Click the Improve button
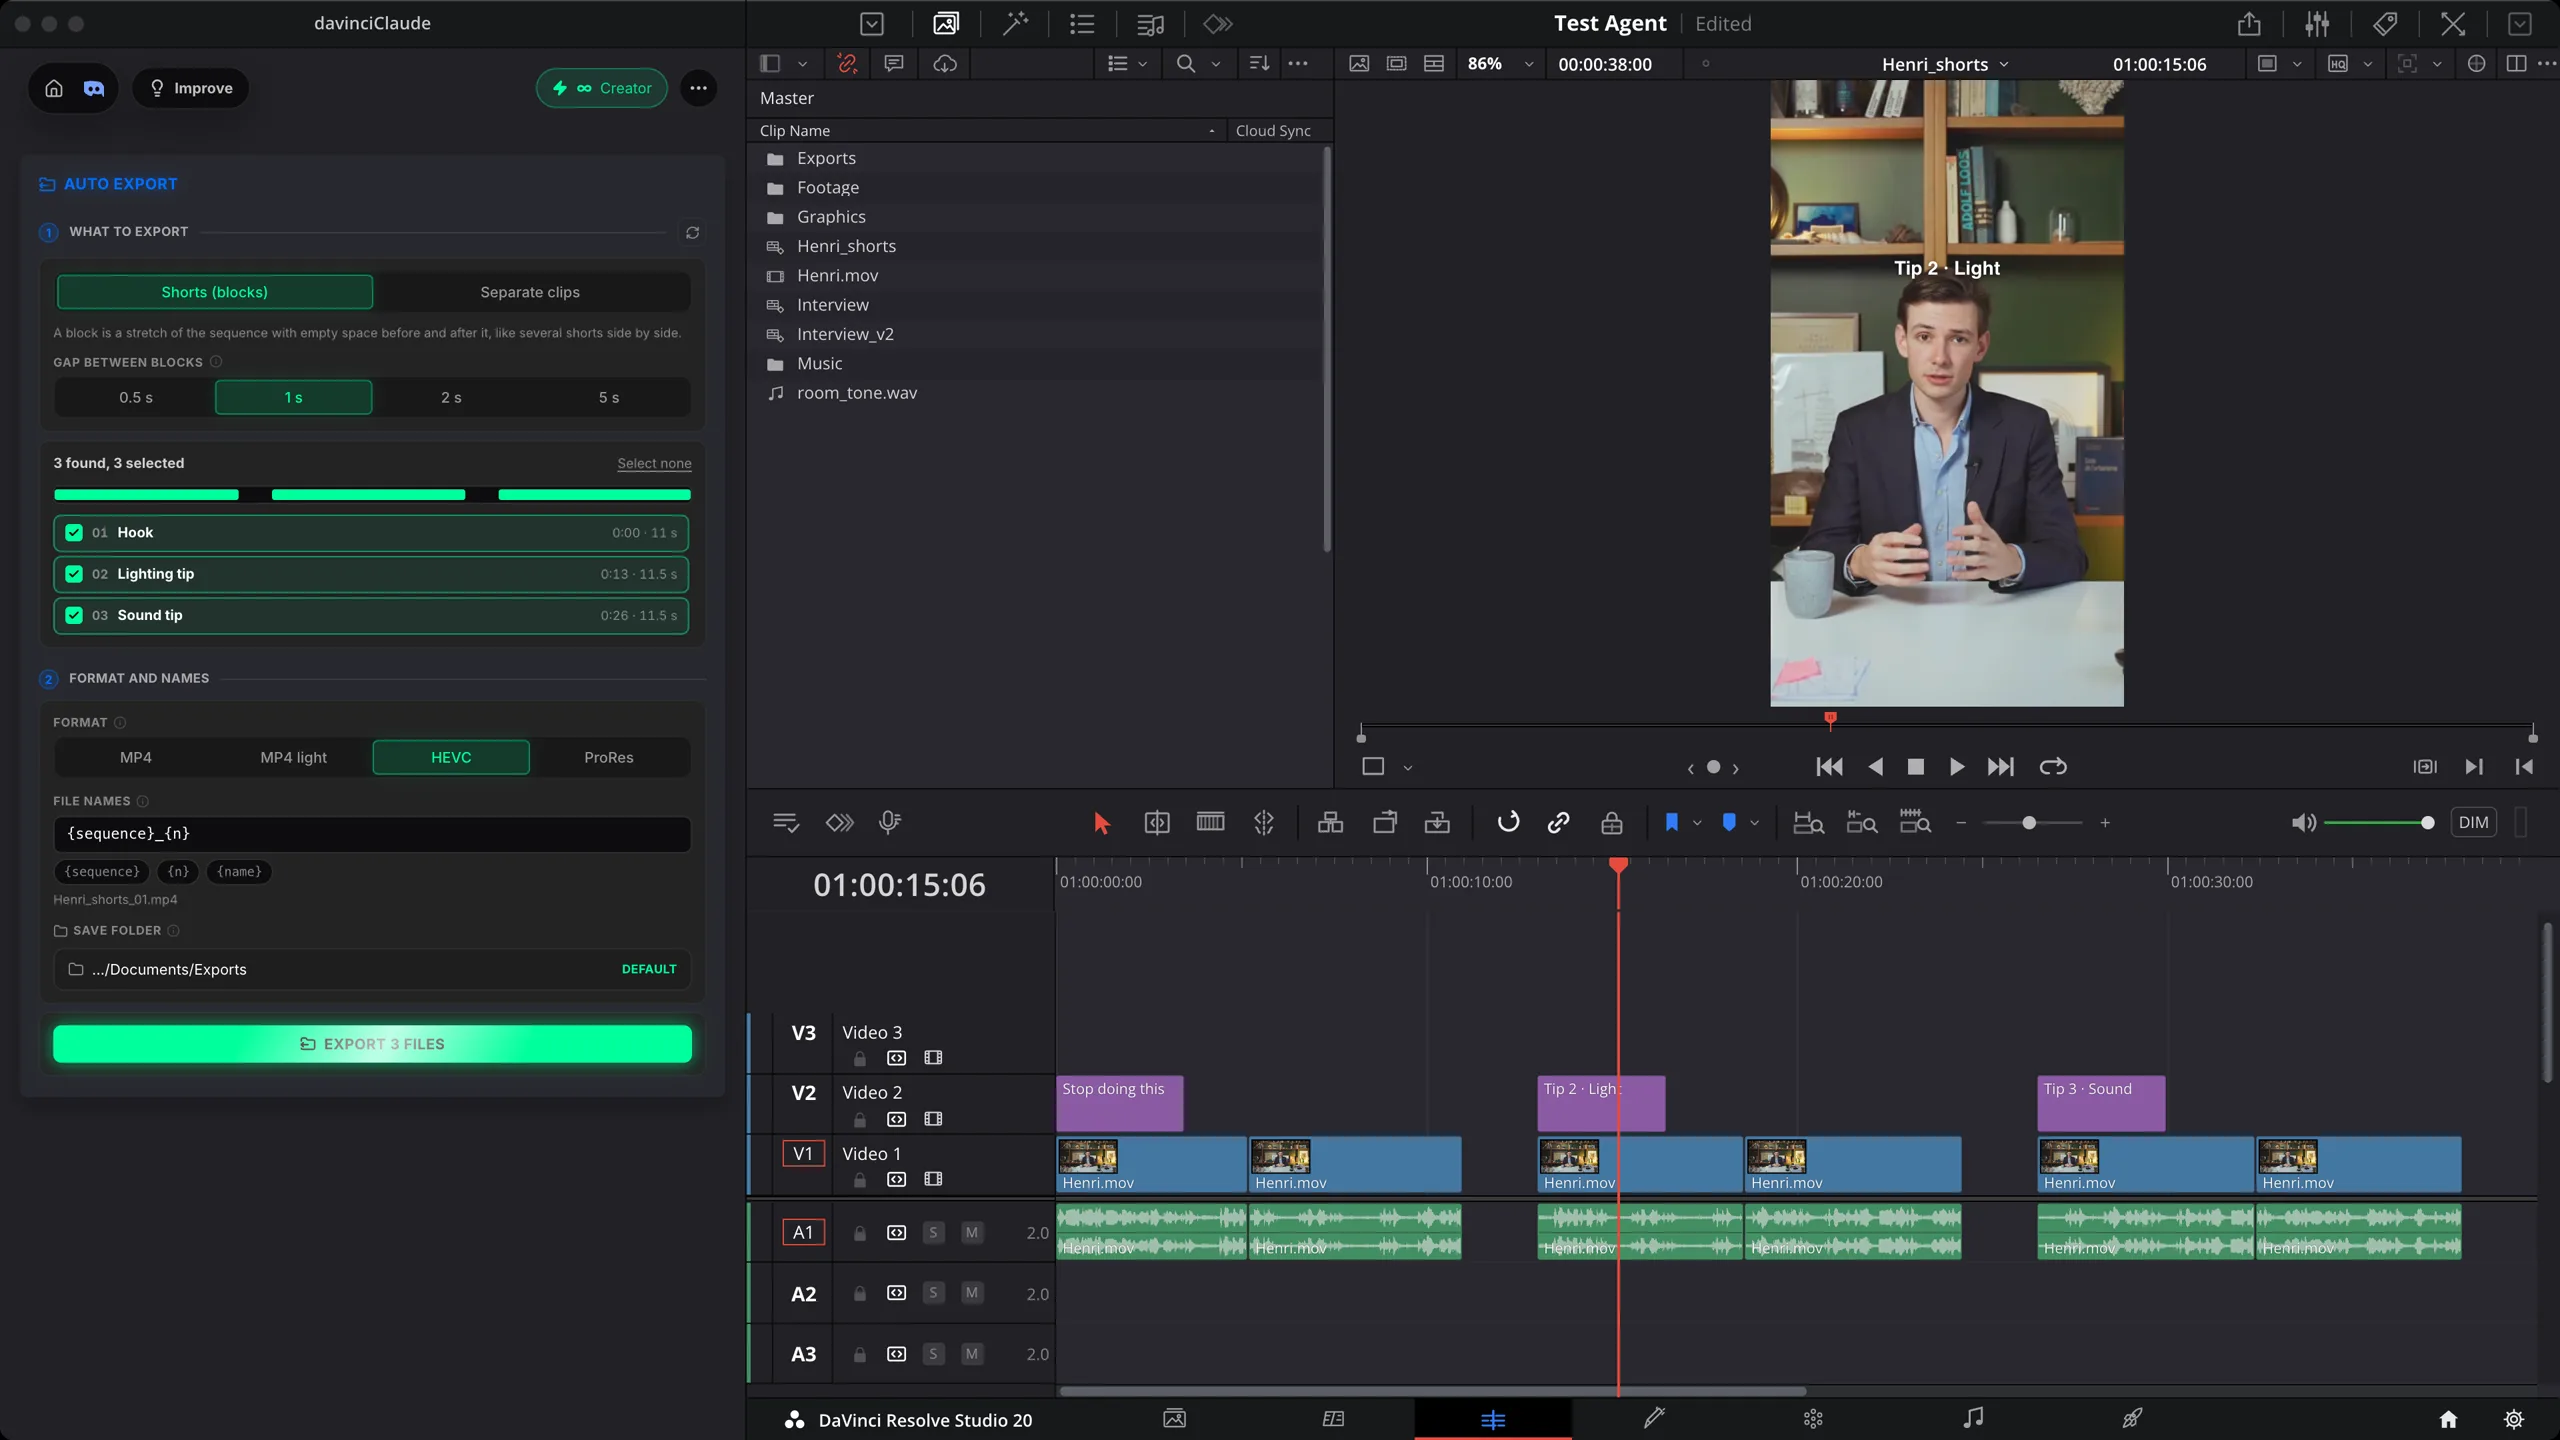Viewport: 2560px width, 1440px height. pyautogui.click(x=191, y=88)
